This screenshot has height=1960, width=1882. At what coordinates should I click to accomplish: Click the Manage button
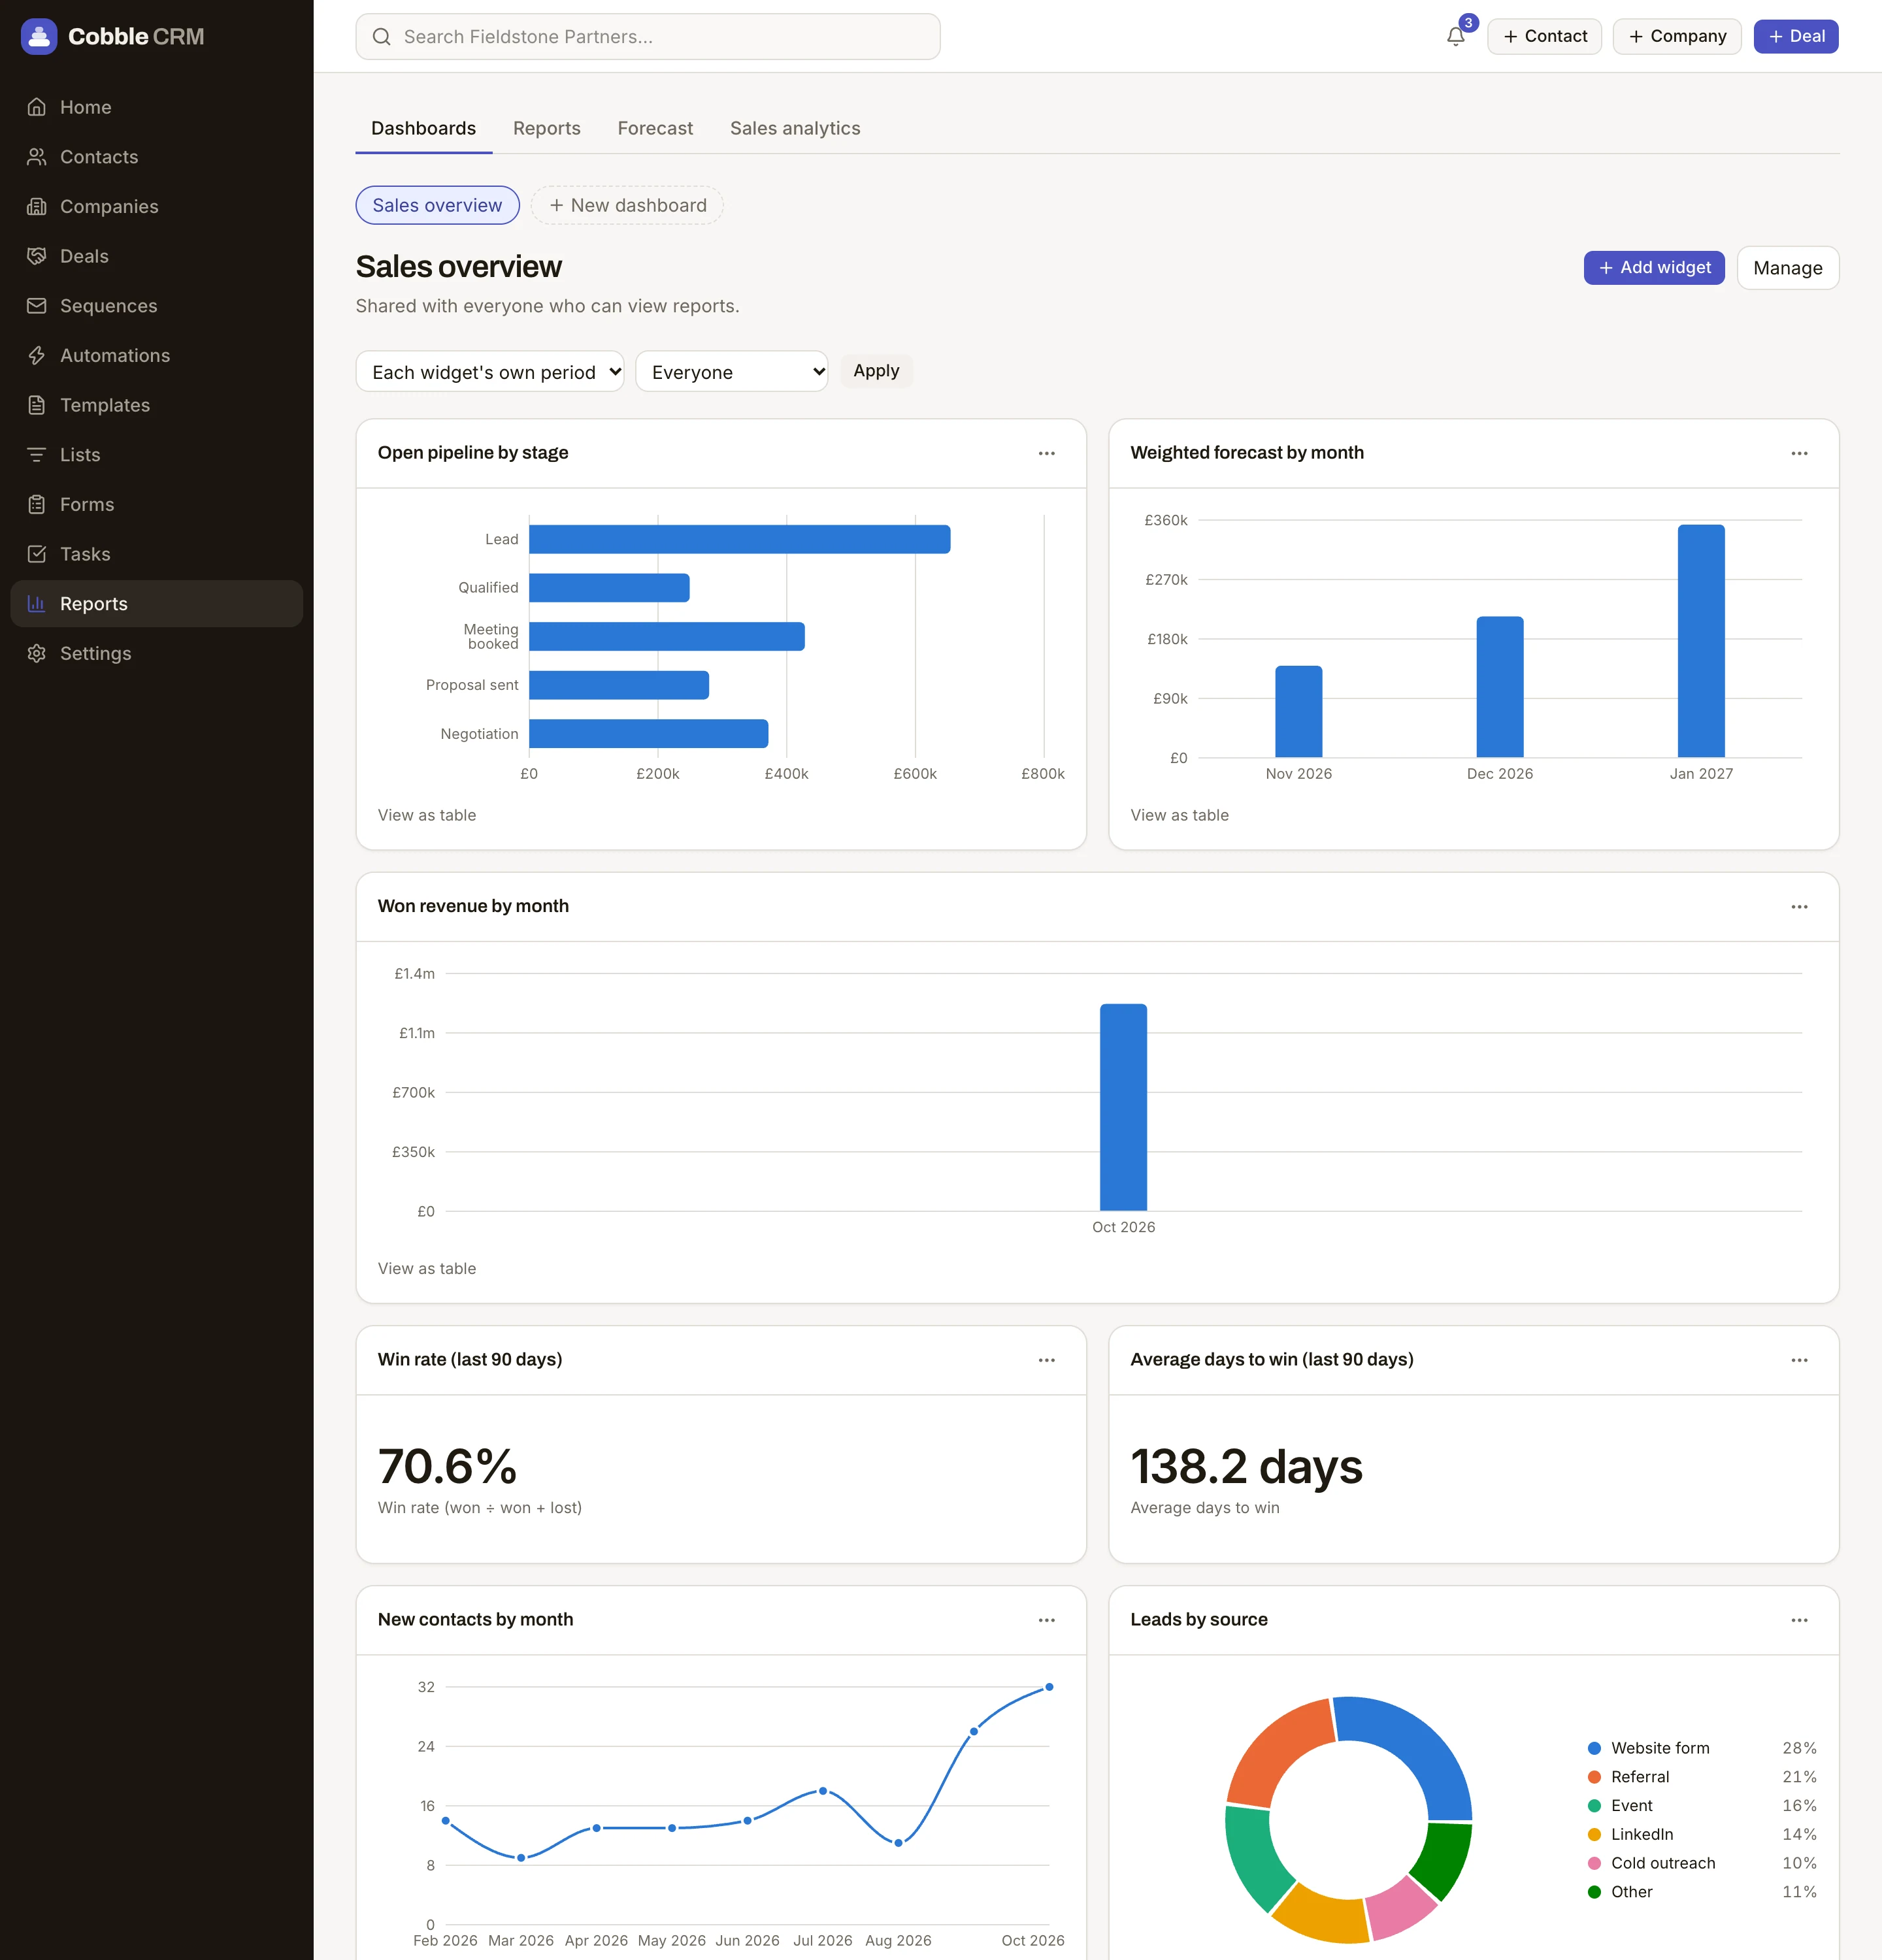tap(1787, 268)
